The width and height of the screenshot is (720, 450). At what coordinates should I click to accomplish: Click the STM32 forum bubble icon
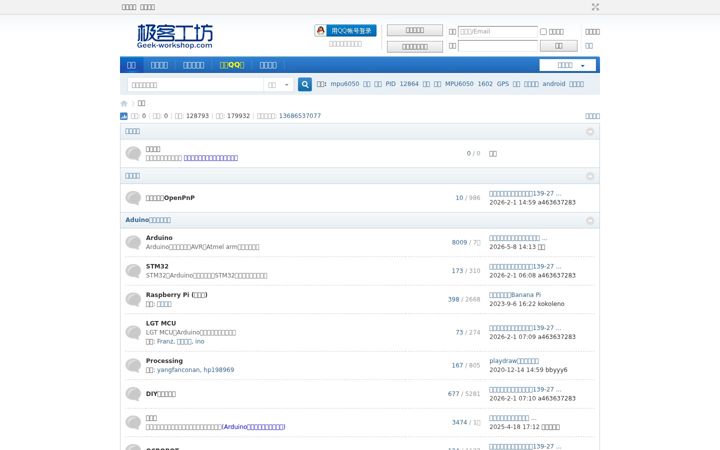tap(133, 271)
